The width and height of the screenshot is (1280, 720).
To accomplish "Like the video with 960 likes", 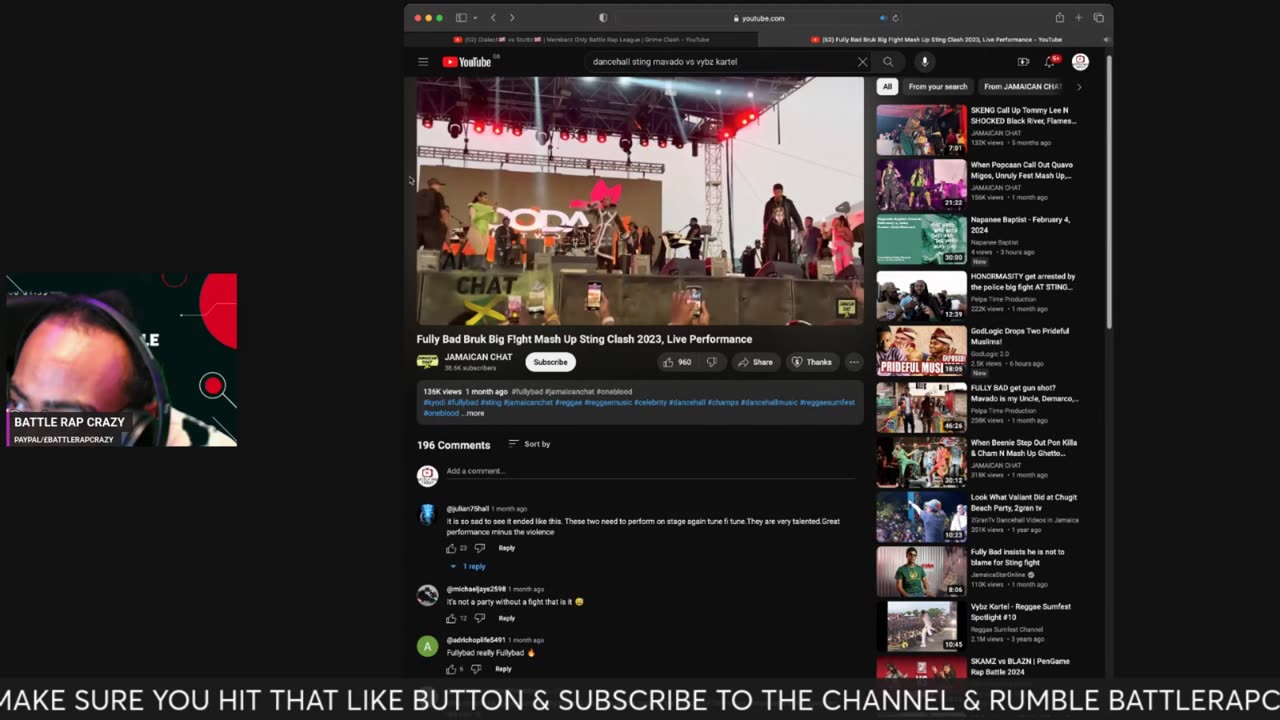I will (677, 362).
